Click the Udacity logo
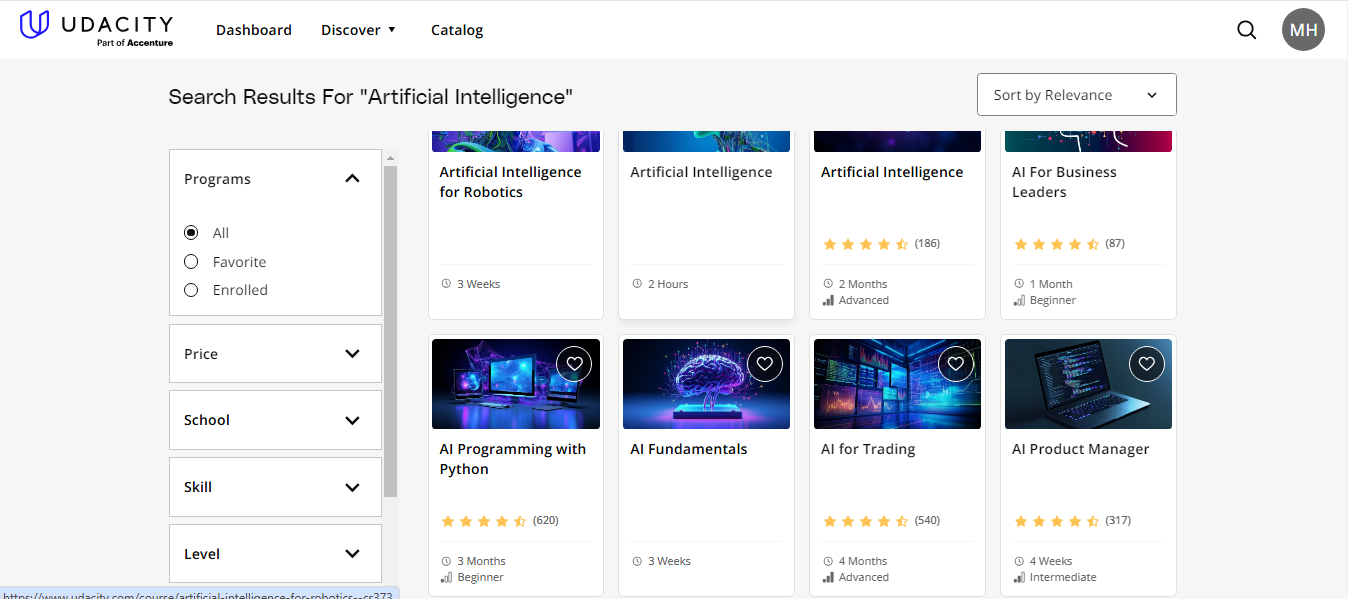 95,27
